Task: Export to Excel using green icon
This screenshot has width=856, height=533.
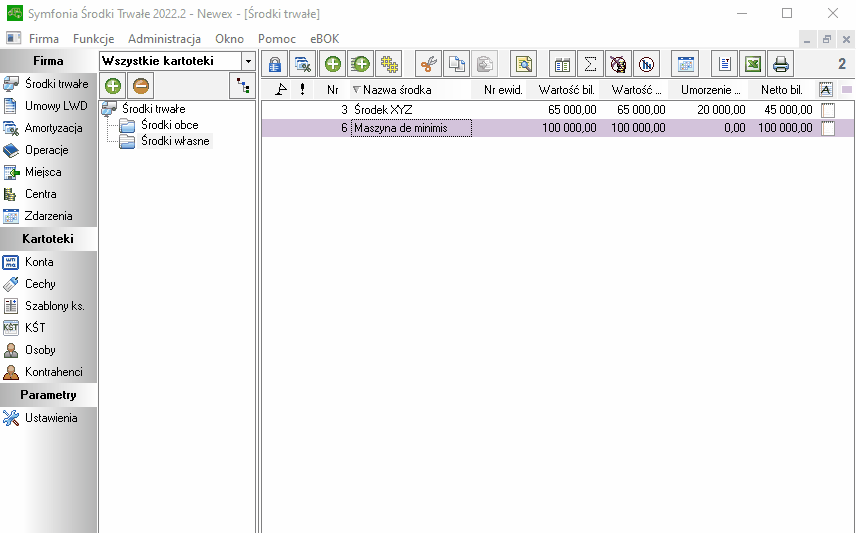Action: tap(753, 64)
